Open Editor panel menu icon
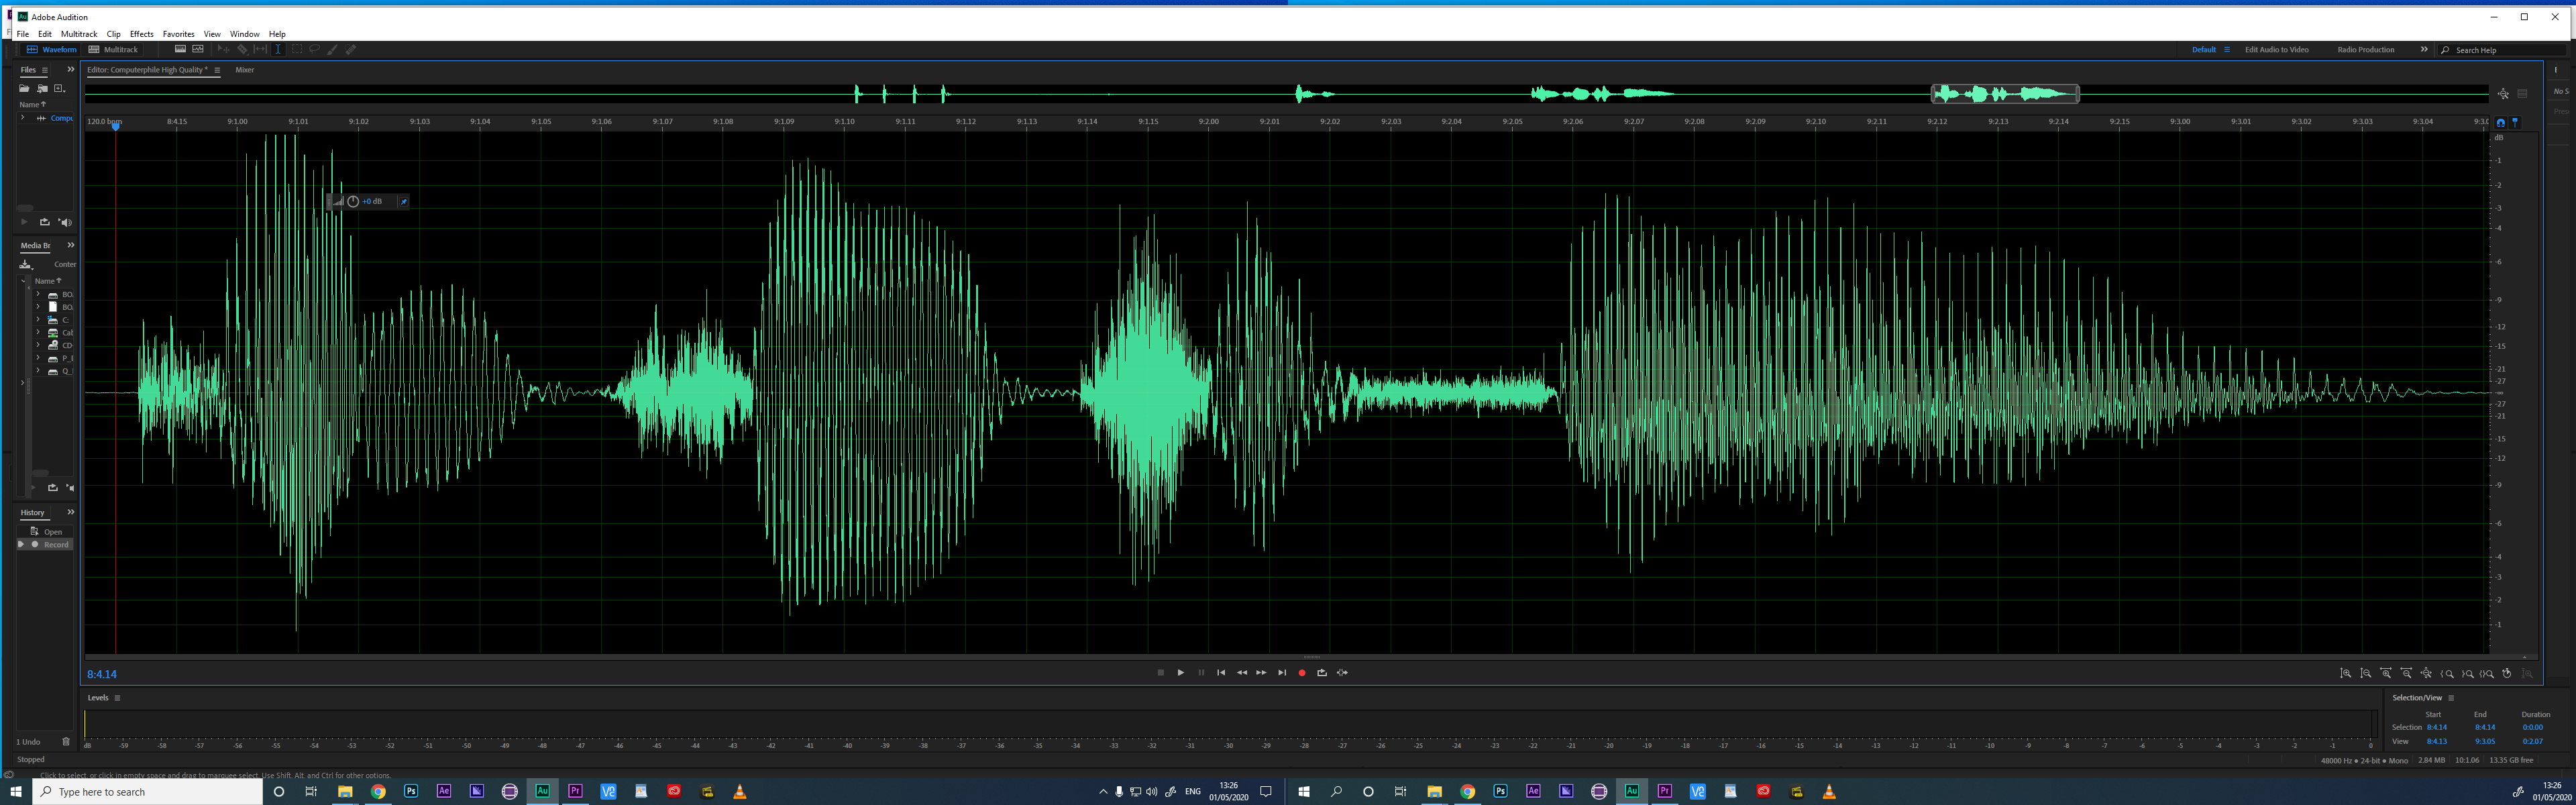The height and width of the screenshot is (805, 2576). coord(217,70)
